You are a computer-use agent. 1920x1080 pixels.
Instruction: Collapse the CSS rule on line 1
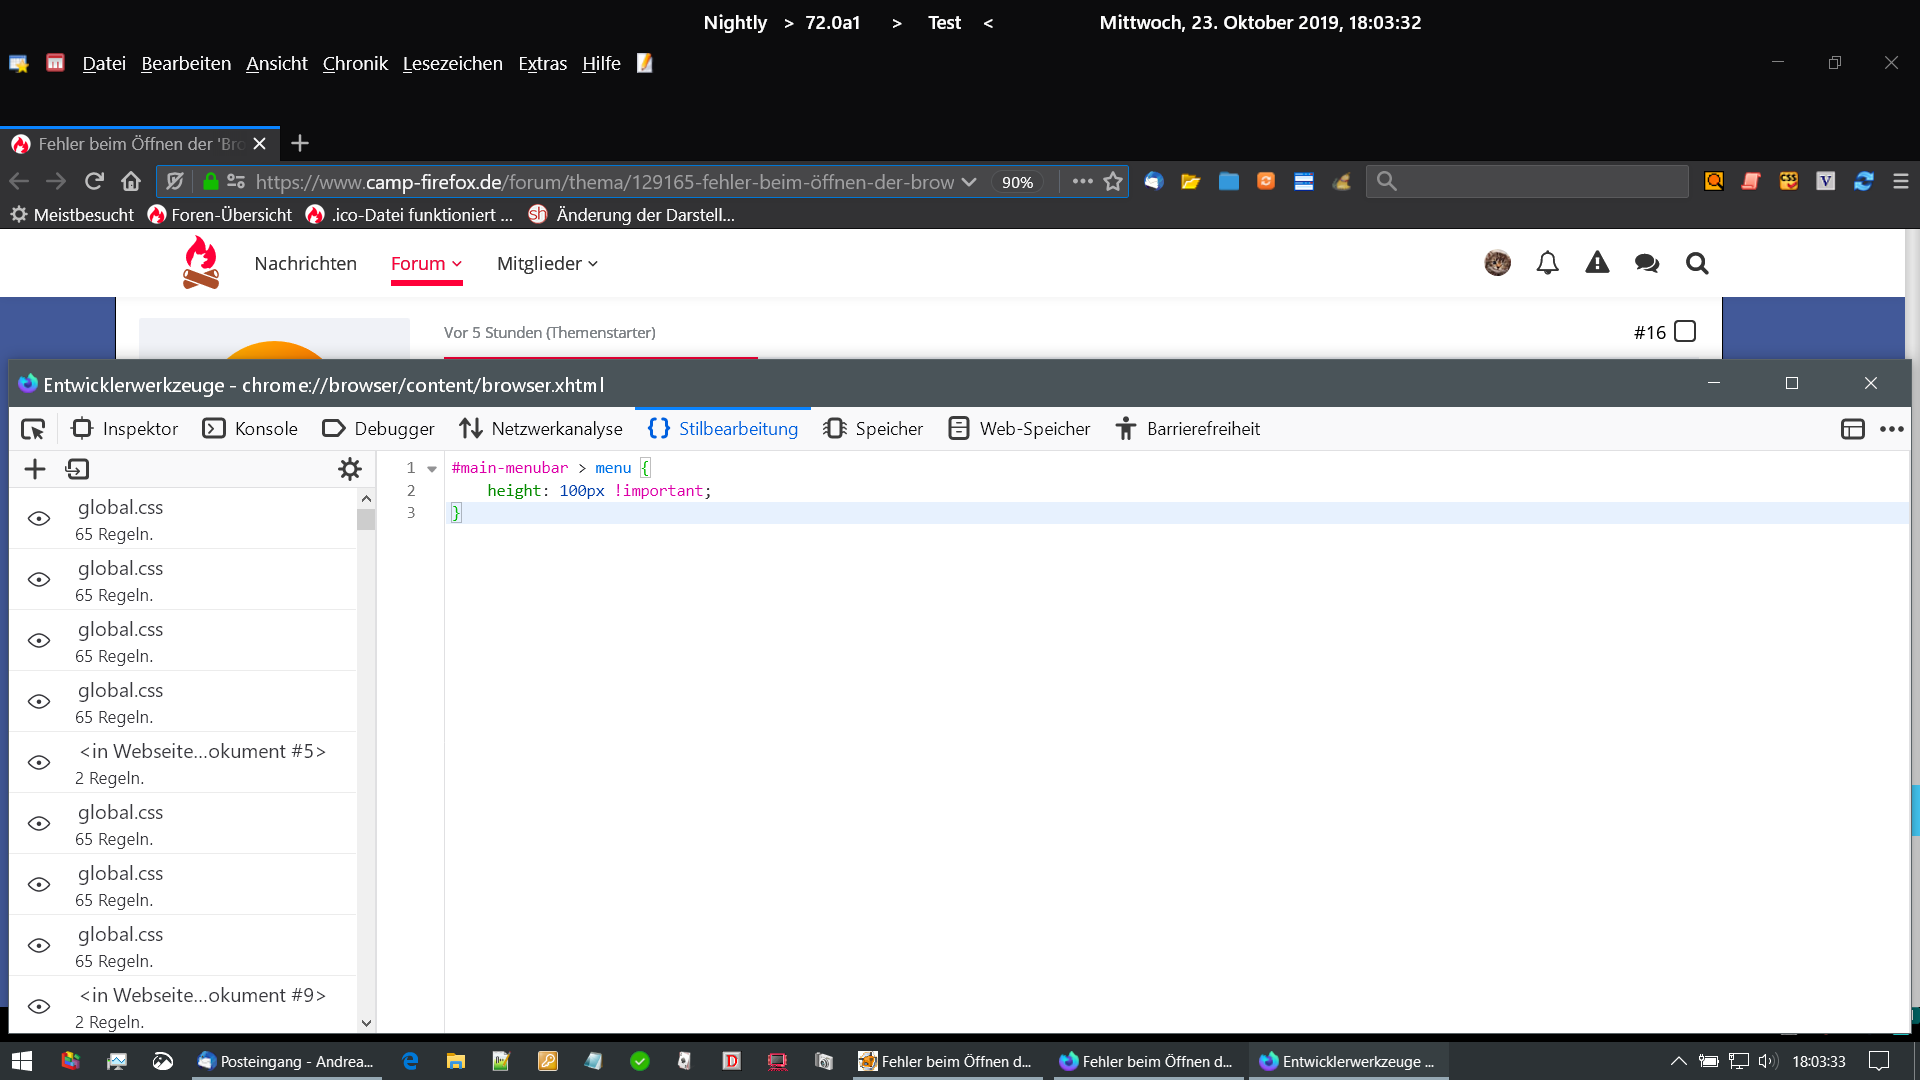click(x=432, y=468)
